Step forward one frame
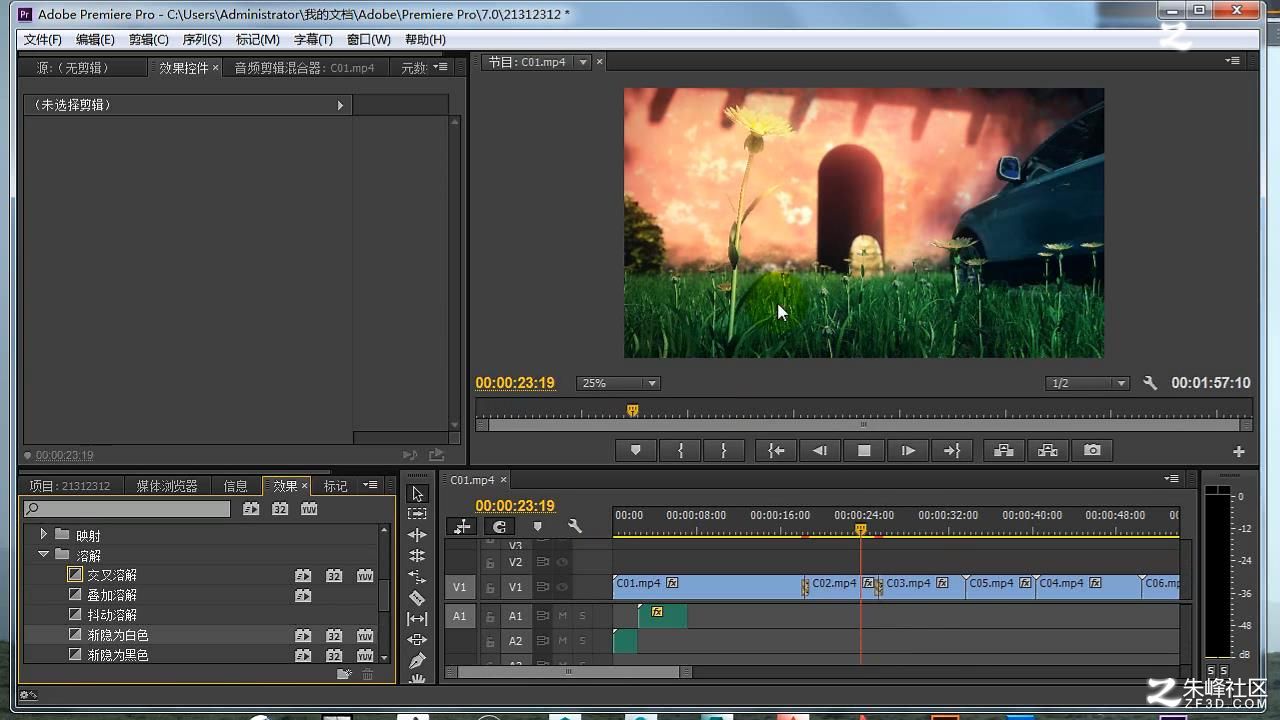The height and width of the screenshot is (720, 1280). (x=908, y=451)
